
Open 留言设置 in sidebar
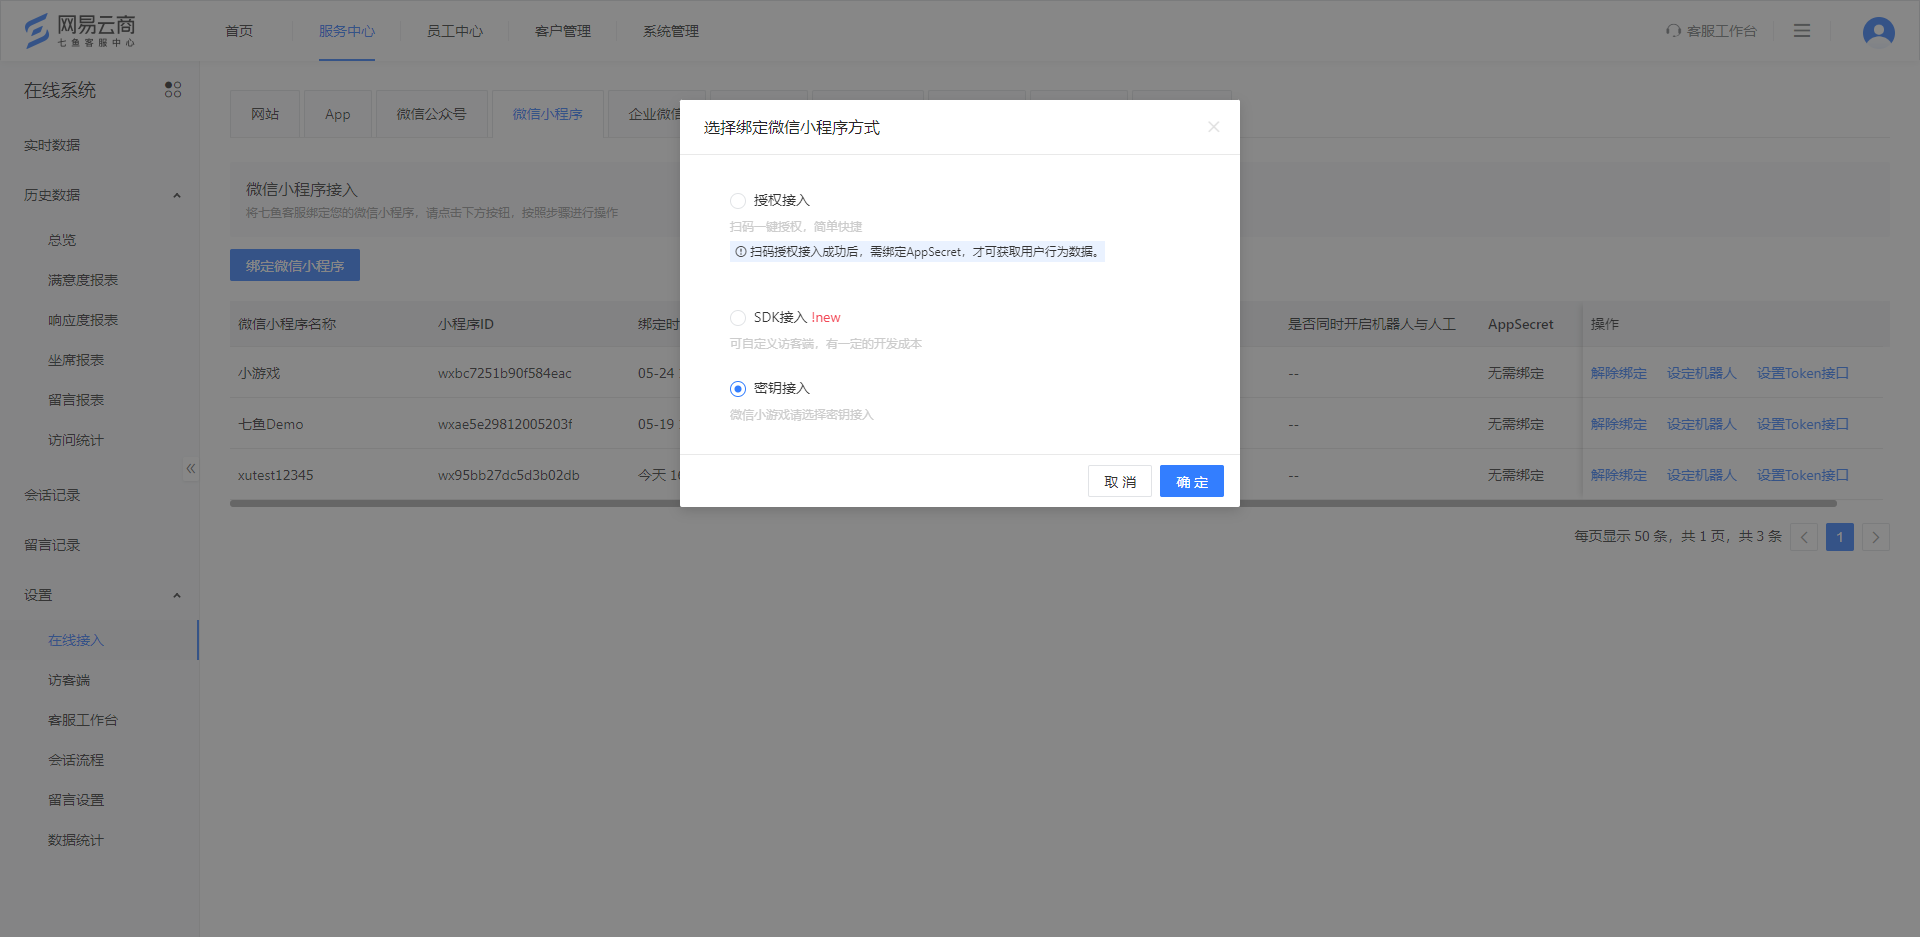76,800
